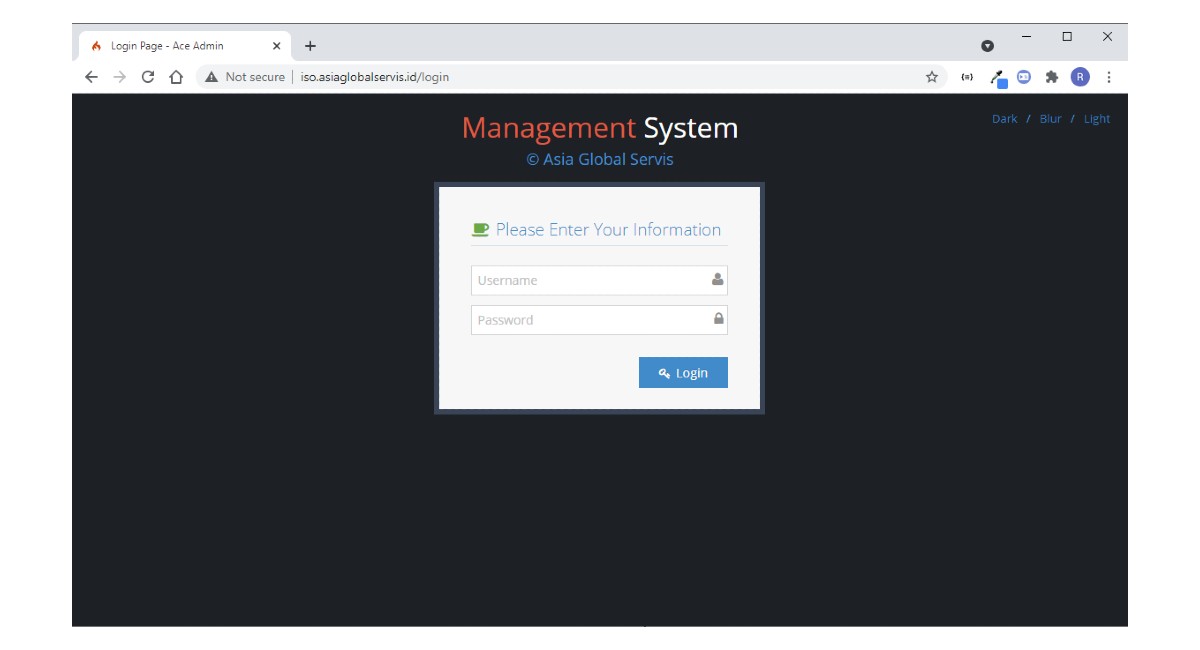Switch to the Light theme link

point(1097,119)
